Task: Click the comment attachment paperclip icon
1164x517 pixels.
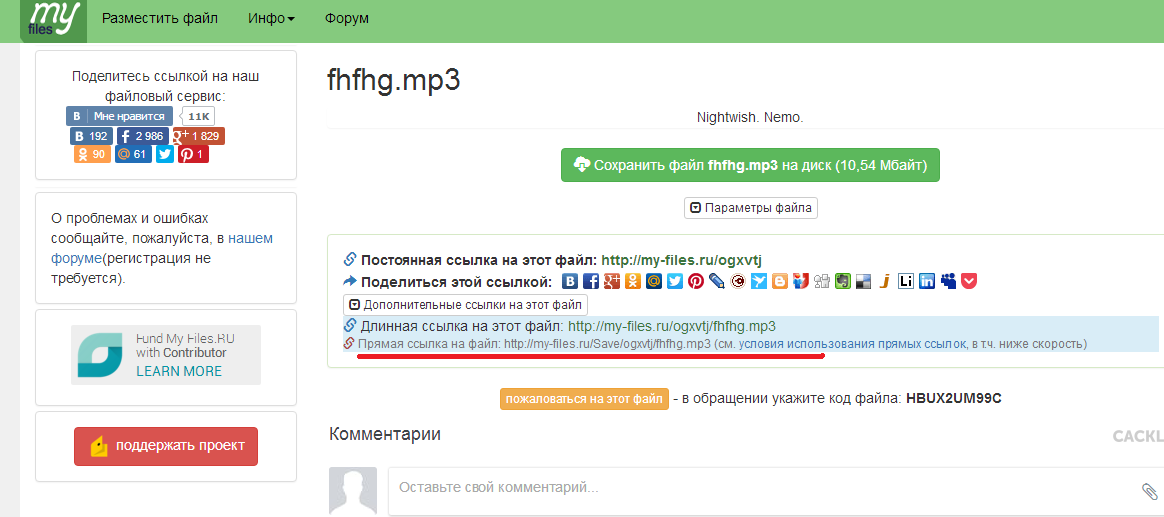Action: click(1149, 490)
